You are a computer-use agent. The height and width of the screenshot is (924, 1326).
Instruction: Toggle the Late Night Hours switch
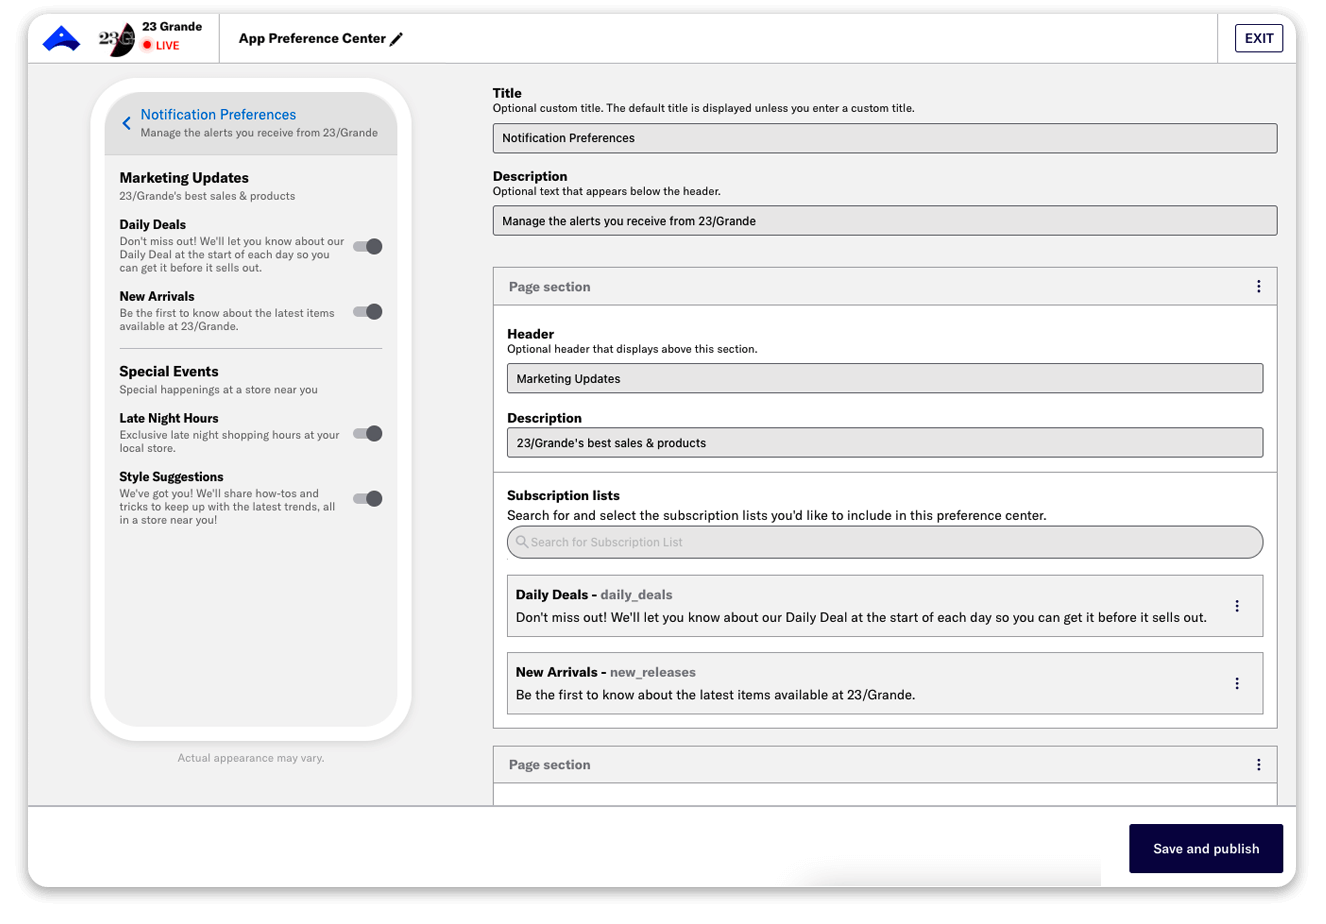(x=368, y=434)
